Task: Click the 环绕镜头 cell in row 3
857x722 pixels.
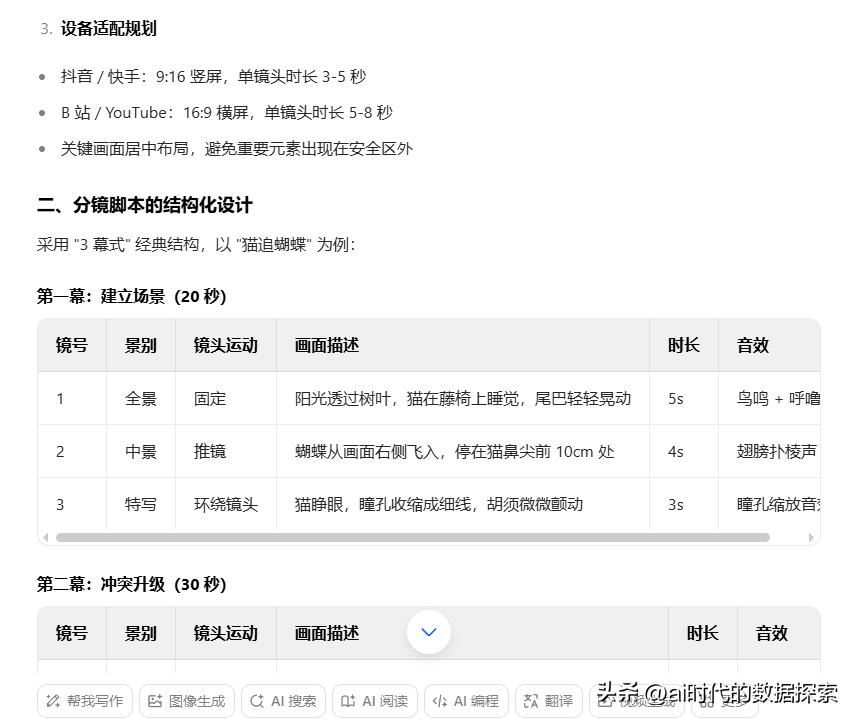Action: [226, 504]
